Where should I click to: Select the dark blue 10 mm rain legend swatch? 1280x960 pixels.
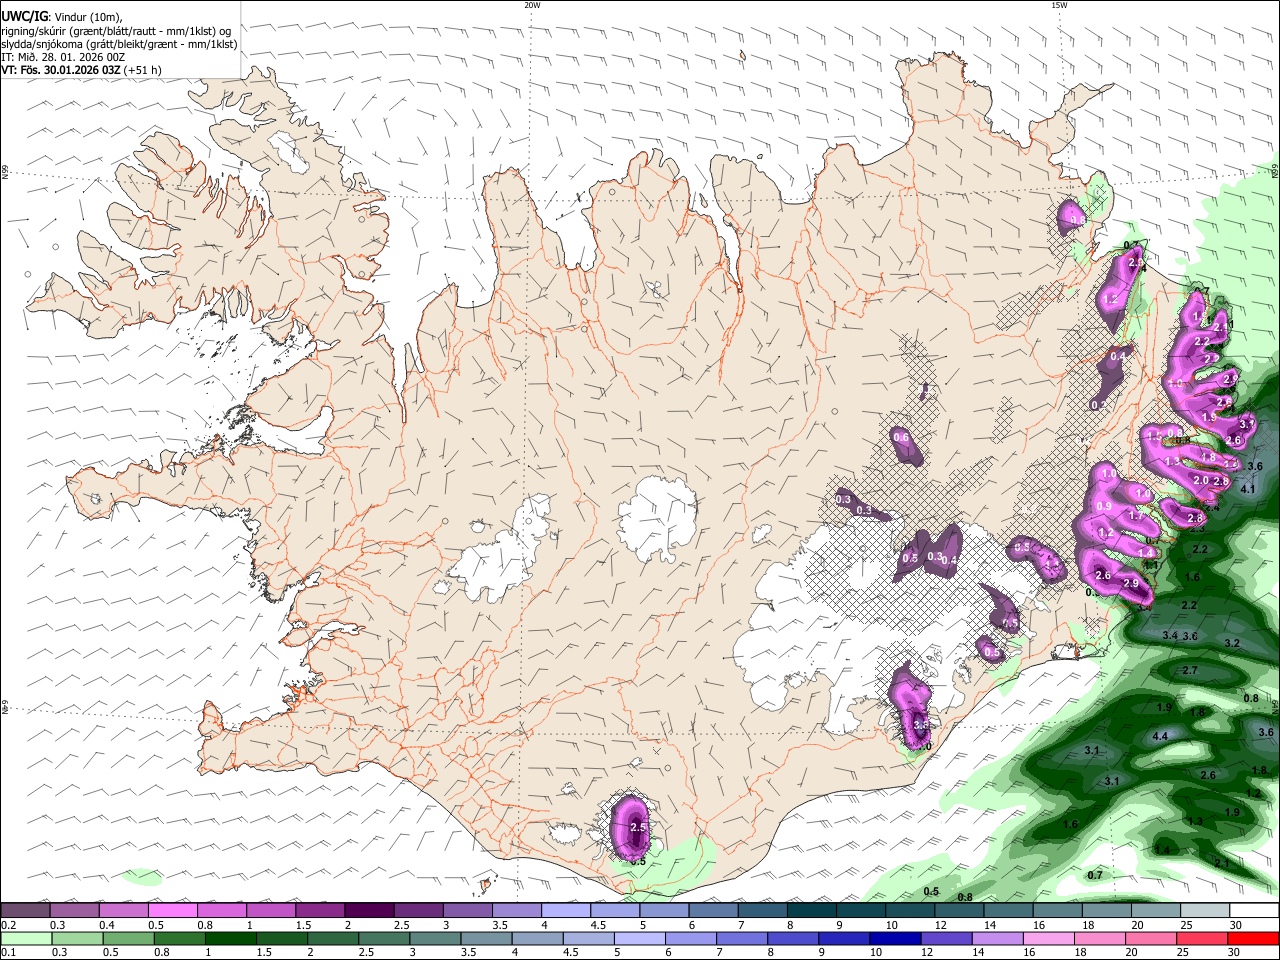click(x=895, y=938)
